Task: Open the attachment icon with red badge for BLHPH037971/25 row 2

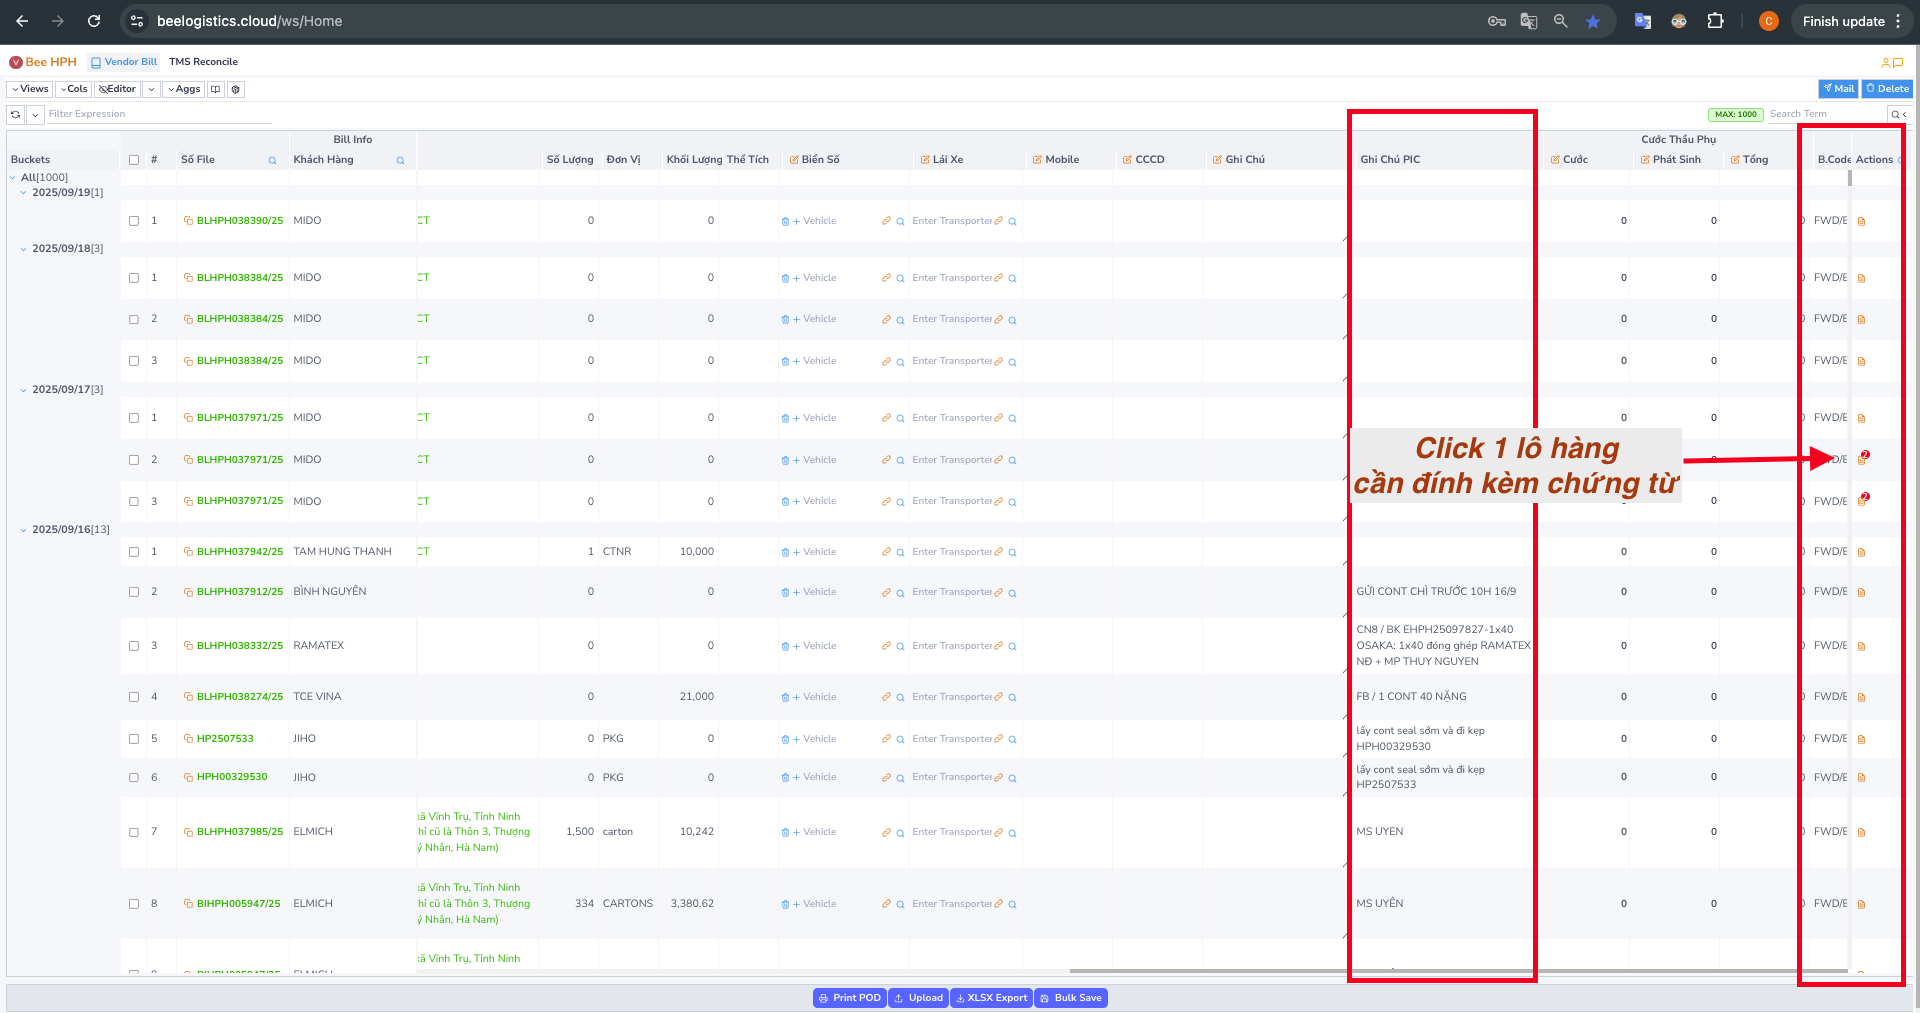Action: pyautogui.click(x=1862, y=460)
